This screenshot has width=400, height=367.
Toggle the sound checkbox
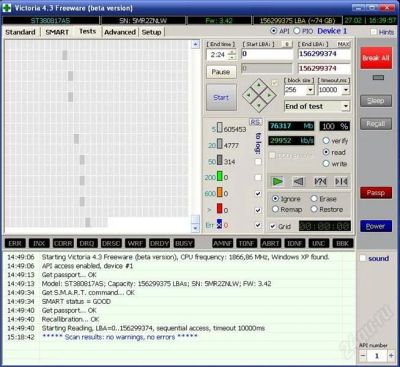tap(363, 258)
